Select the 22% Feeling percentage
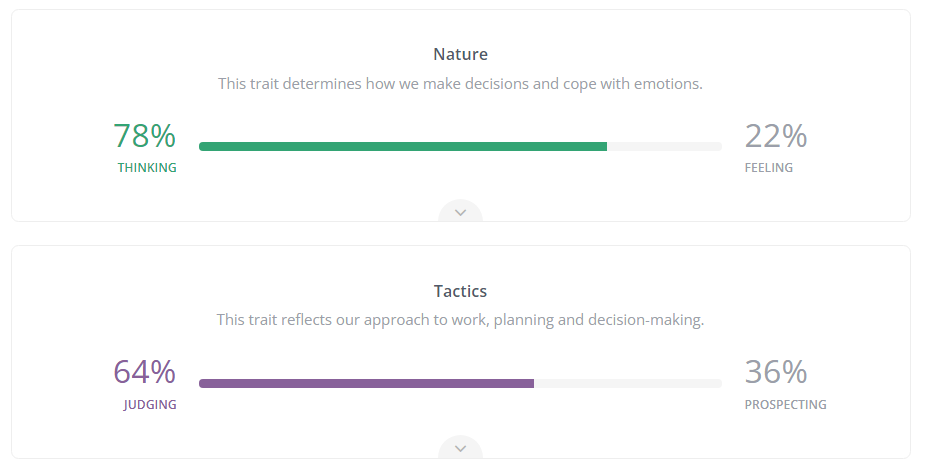 (x=775, y=135)
